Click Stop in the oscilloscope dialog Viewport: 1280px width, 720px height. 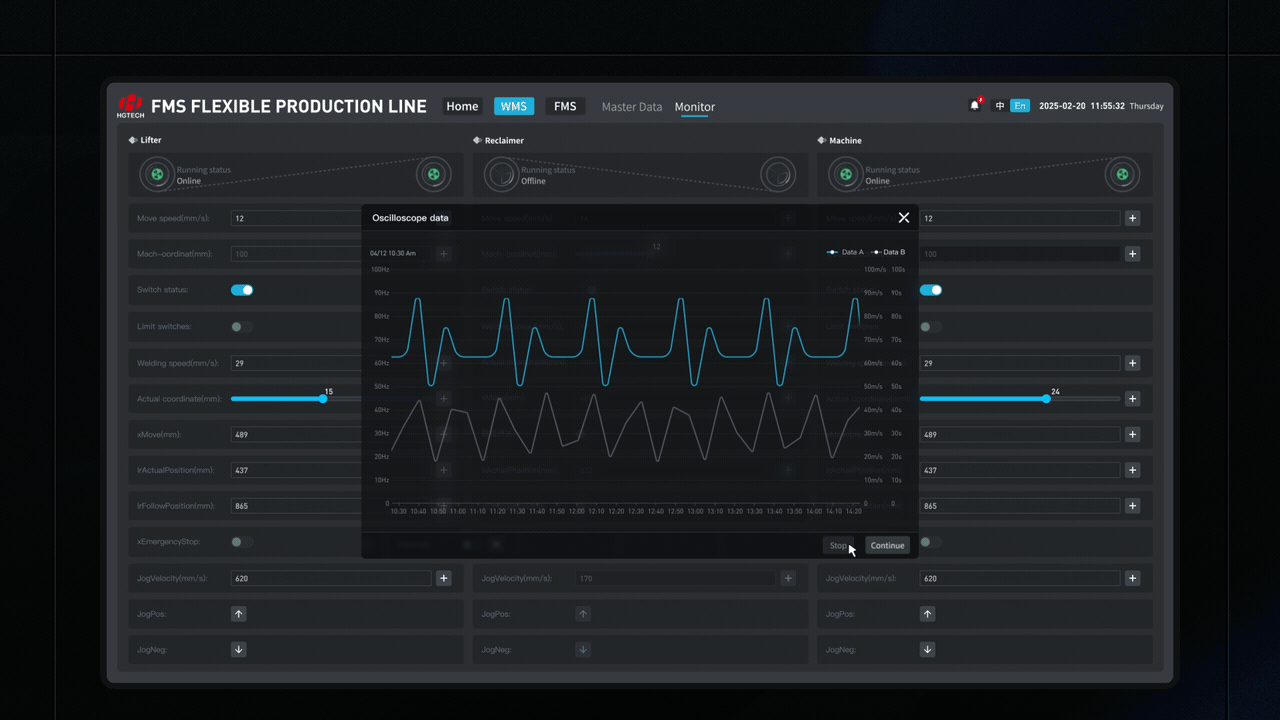point(838,545)
